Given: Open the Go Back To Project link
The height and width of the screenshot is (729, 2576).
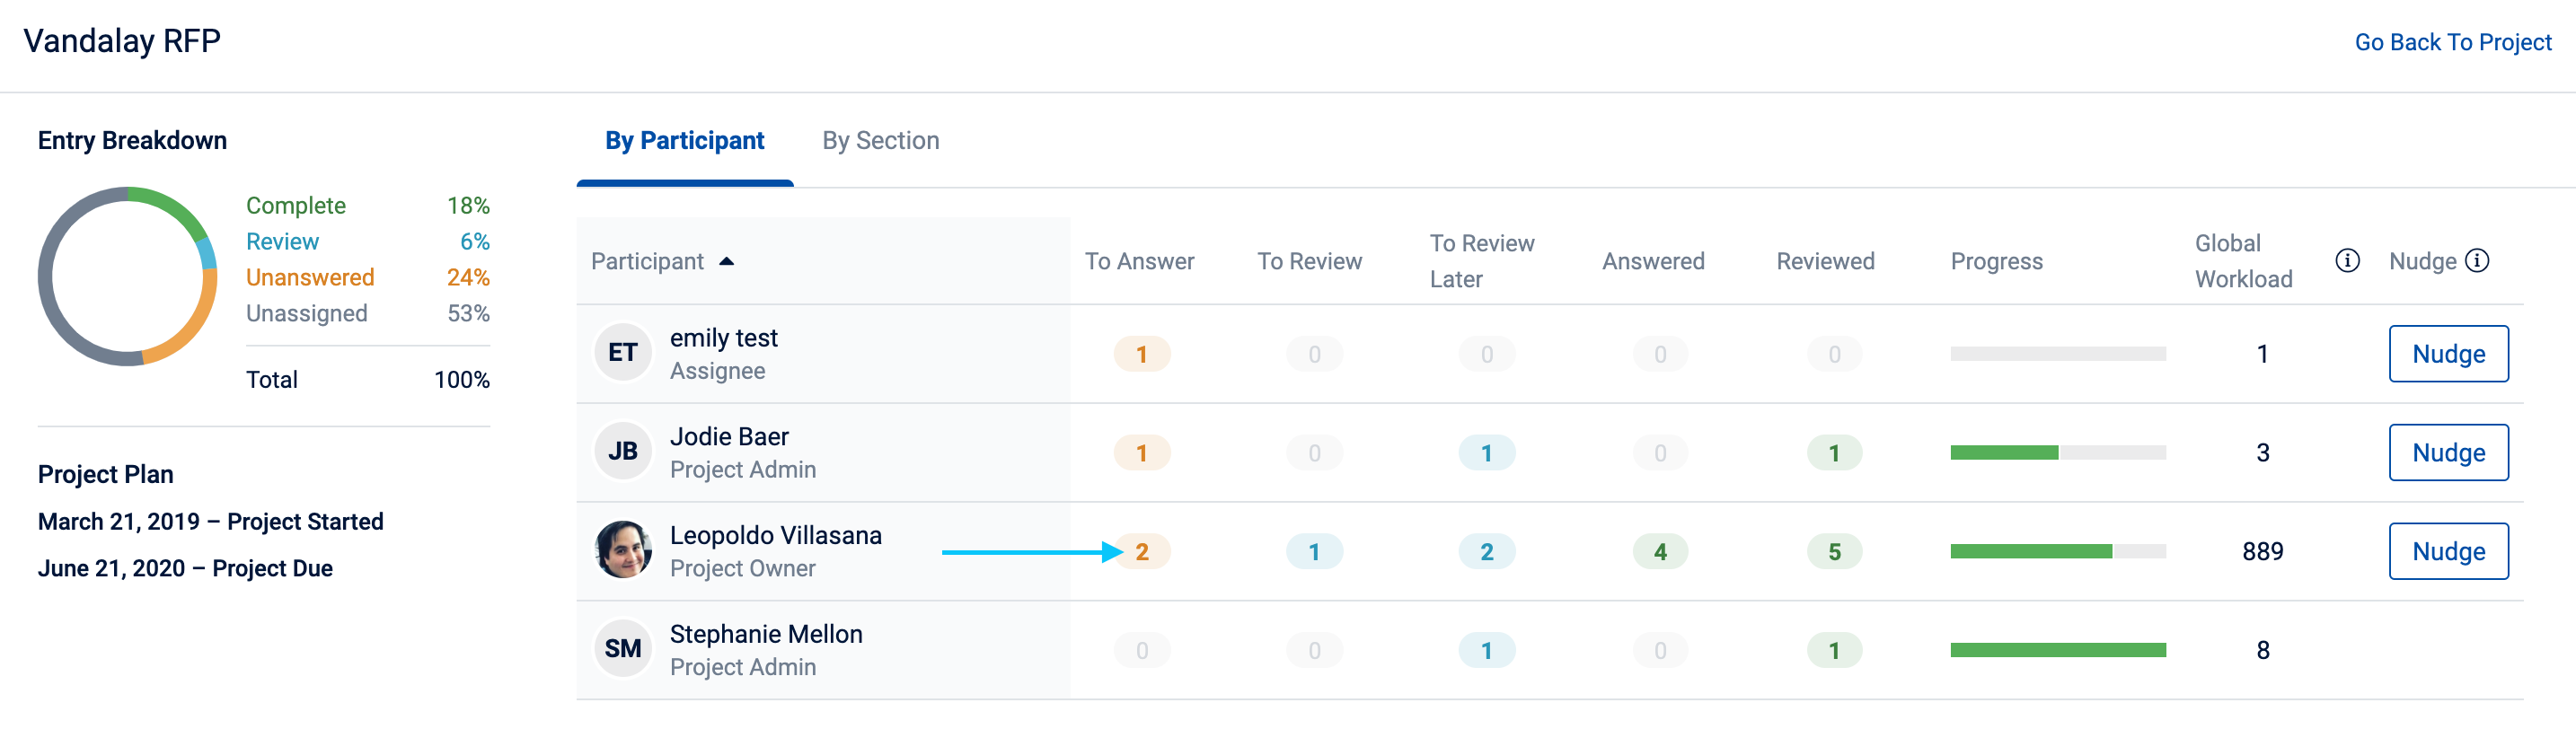Looking at the screenshot, I should coord(2453,42).
